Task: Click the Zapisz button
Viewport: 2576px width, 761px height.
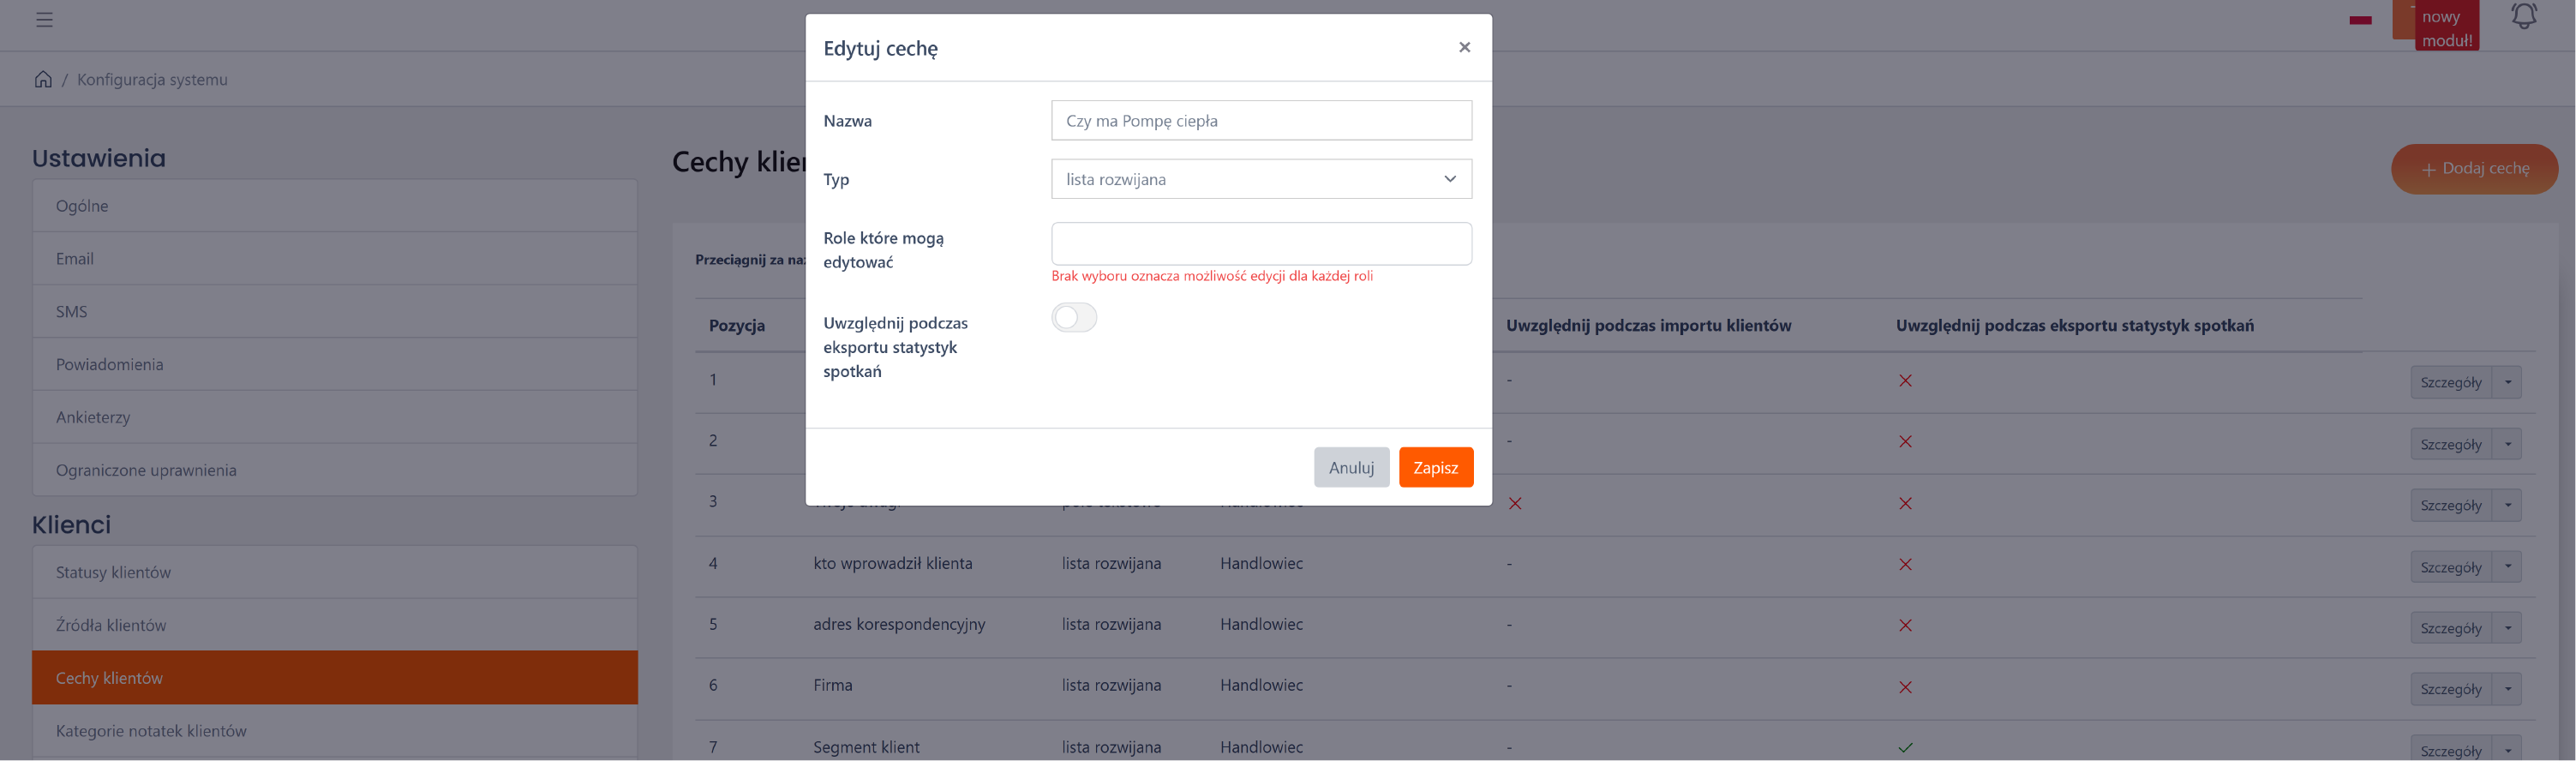Action: click(x=1435, y=467)
